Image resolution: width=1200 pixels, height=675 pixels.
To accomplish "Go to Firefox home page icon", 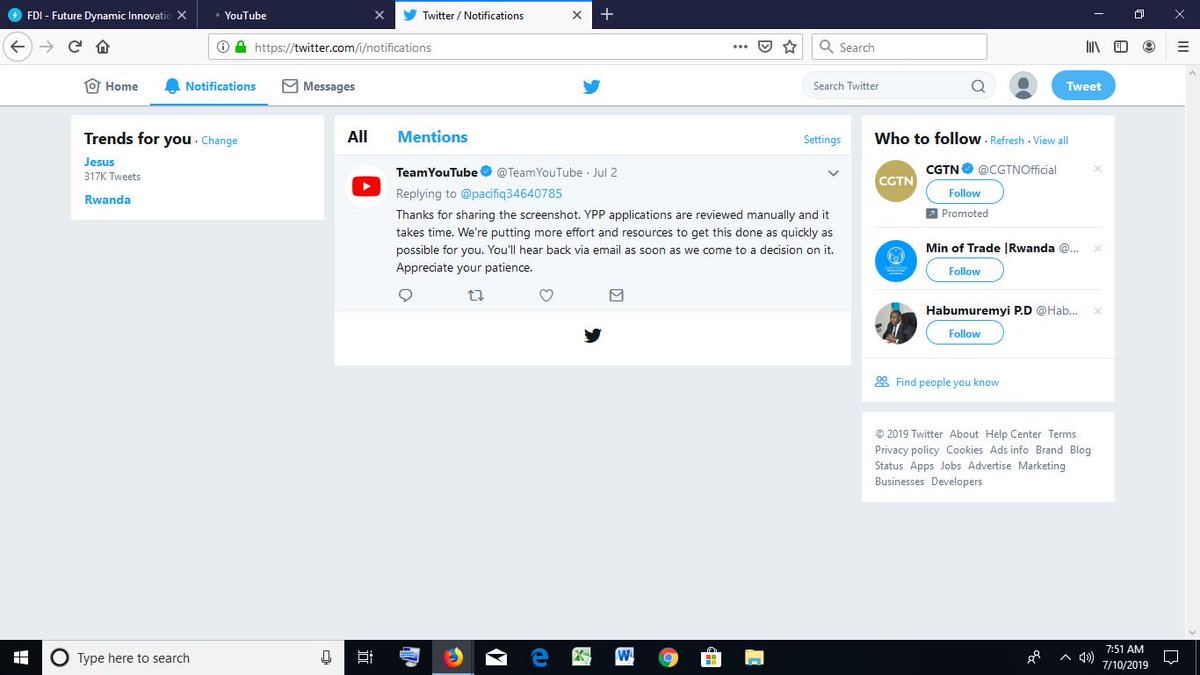I will click(102, 47).
